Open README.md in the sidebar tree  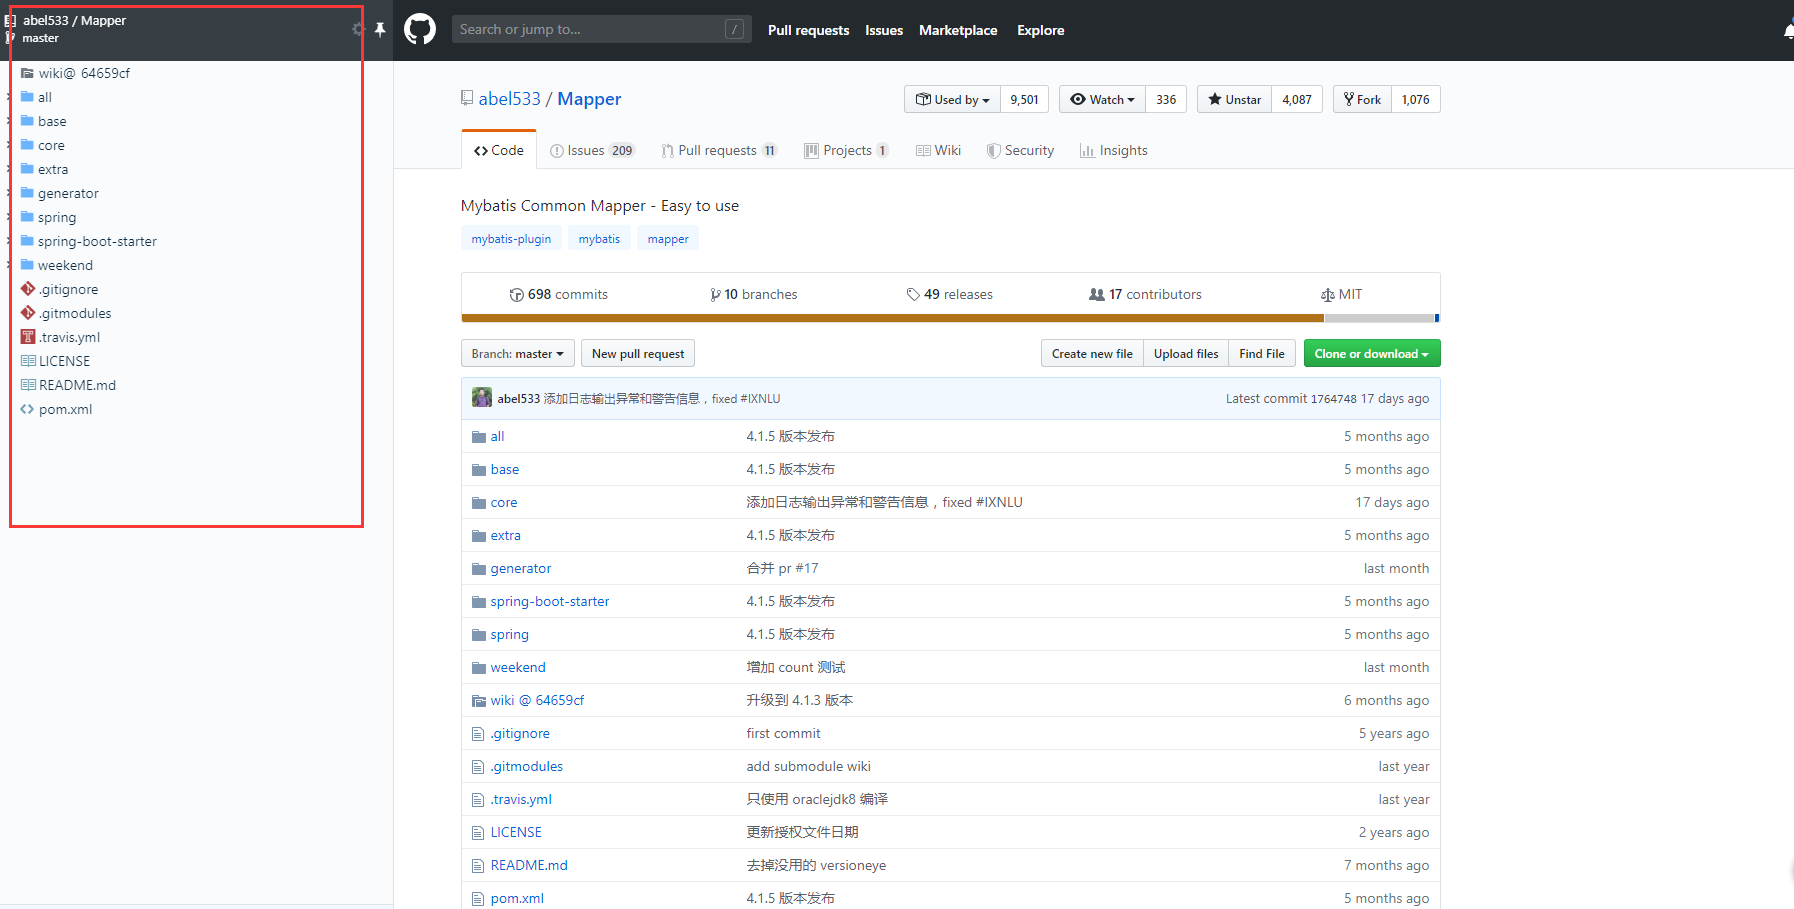(77, 385)
